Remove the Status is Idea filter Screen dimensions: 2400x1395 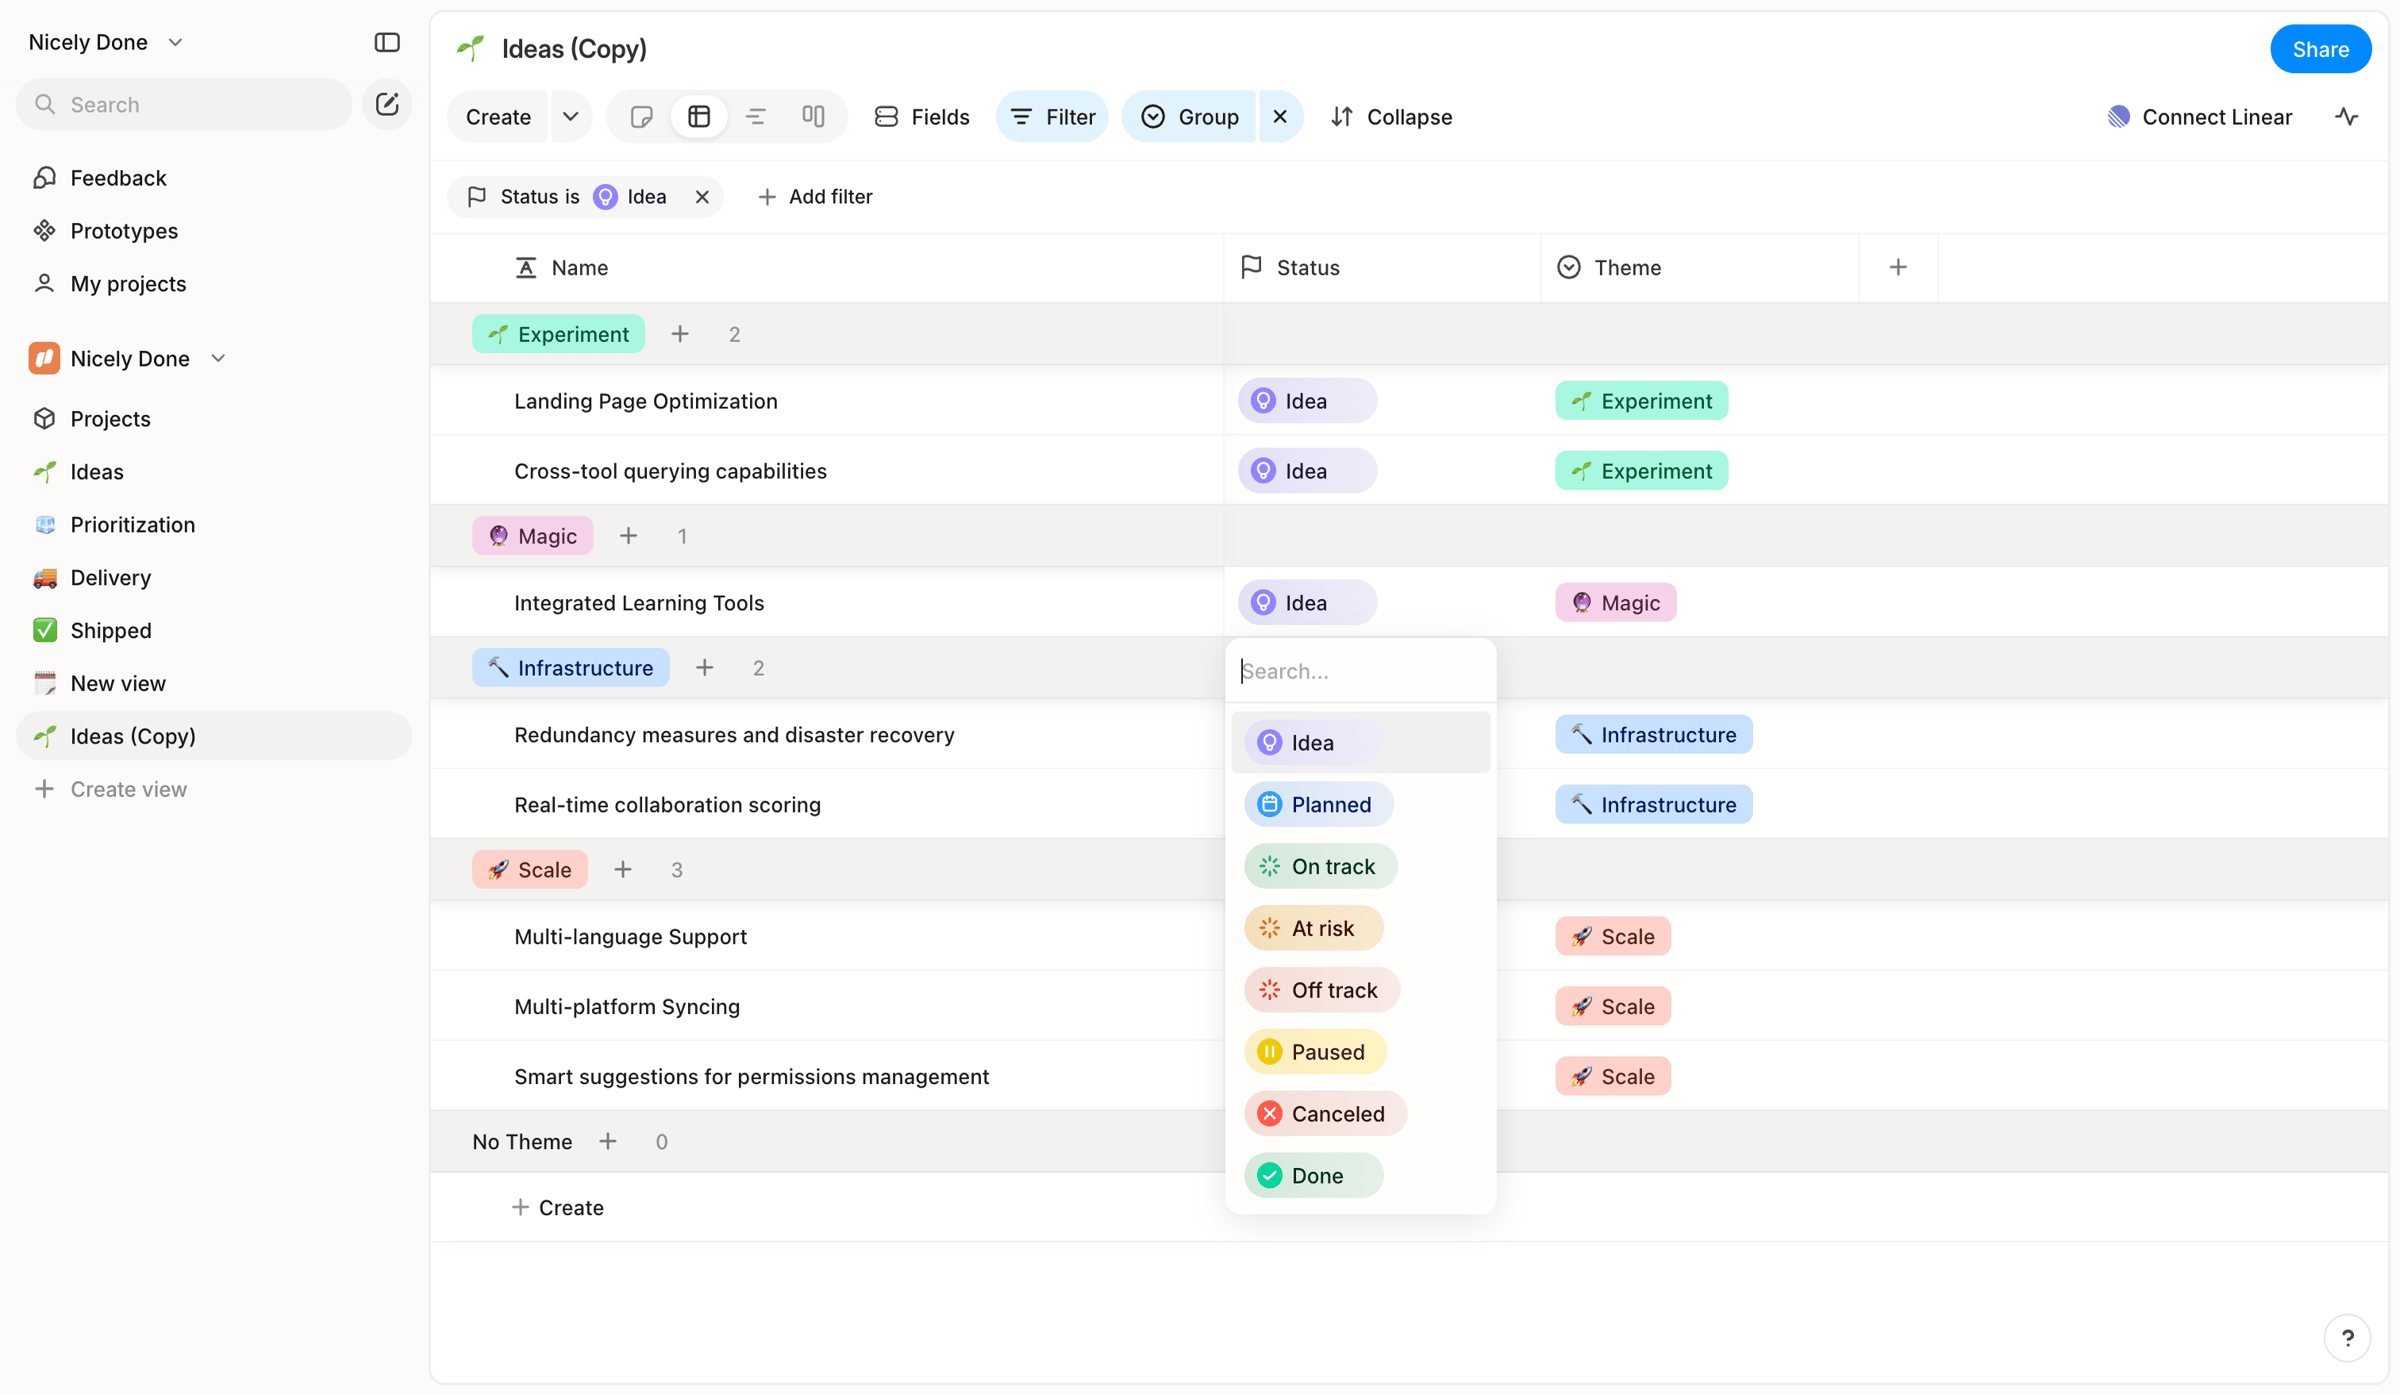[702, 197]
